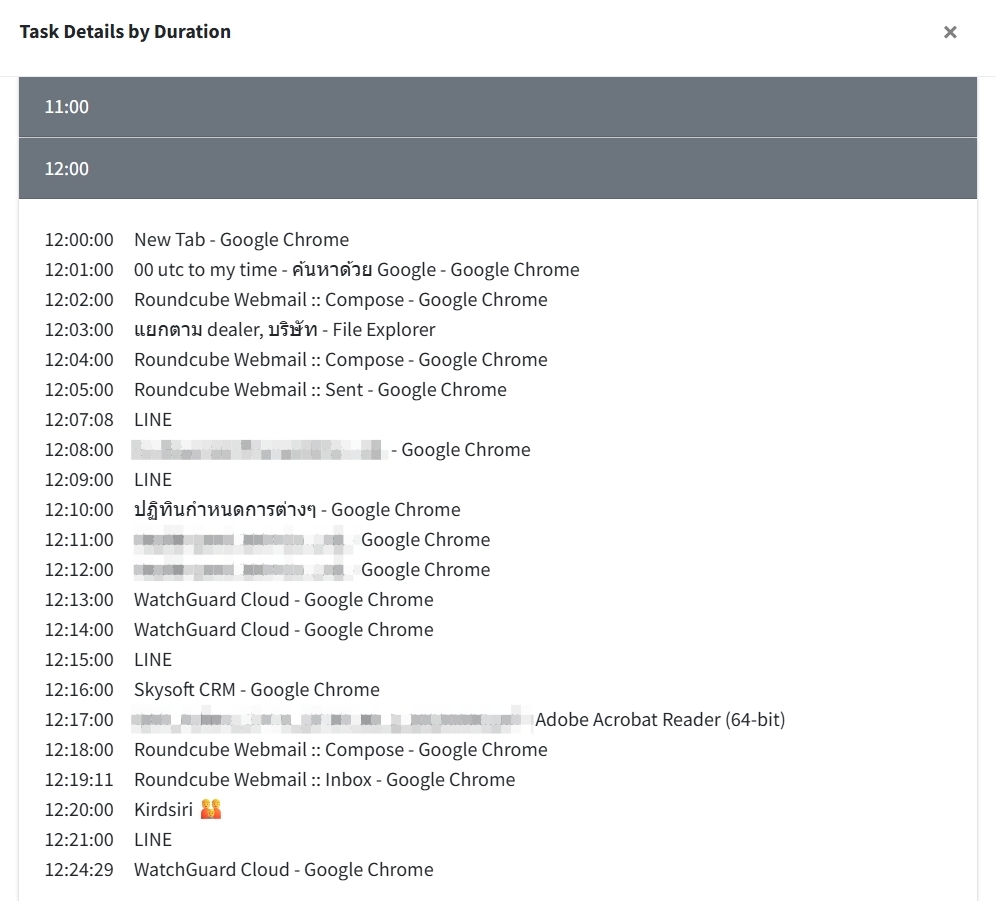Select the Skysoft CRM entry
996x901 pixels.
[x=212, y=689]
